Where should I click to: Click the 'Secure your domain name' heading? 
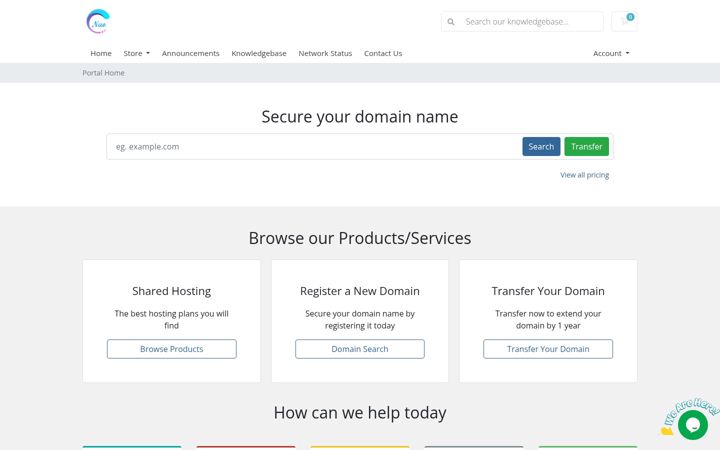360,117
